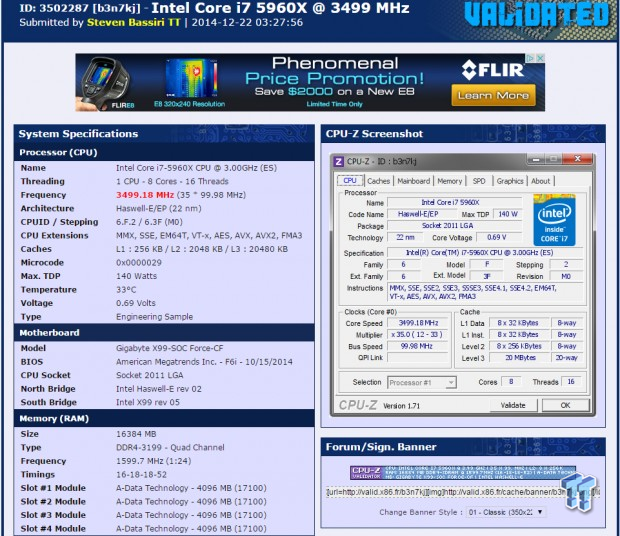620x536 pixels.
Task: Open submitter Steven Bassiri TT link
Action: [134, 23]
